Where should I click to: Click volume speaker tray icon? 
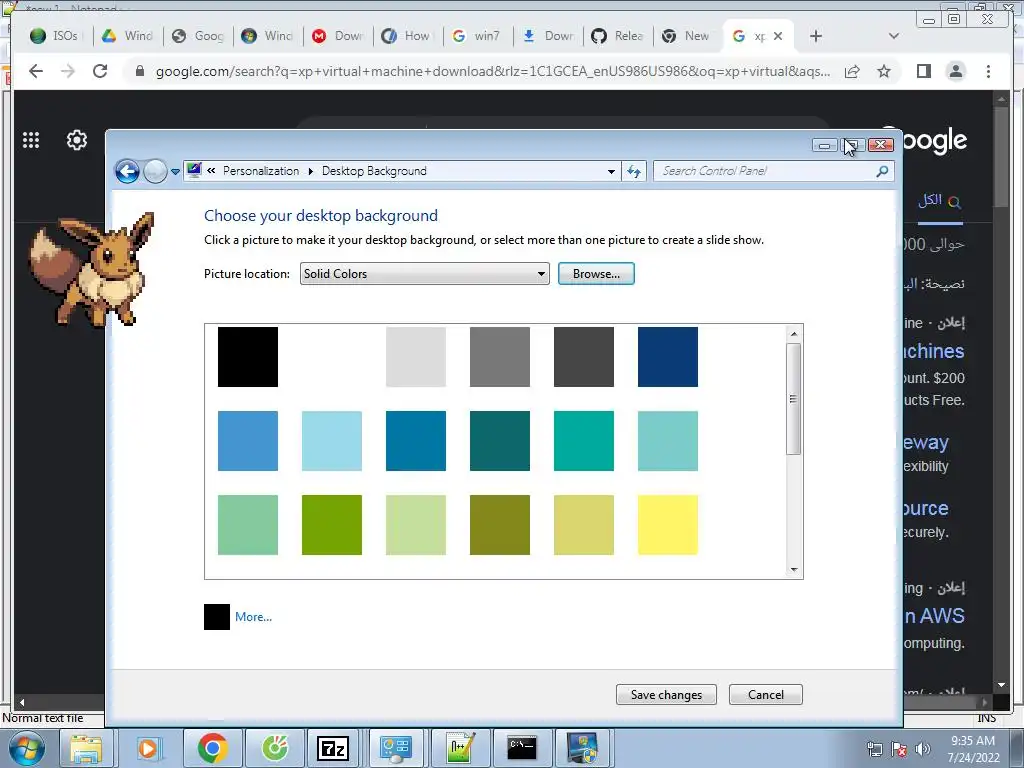point(923,749)
